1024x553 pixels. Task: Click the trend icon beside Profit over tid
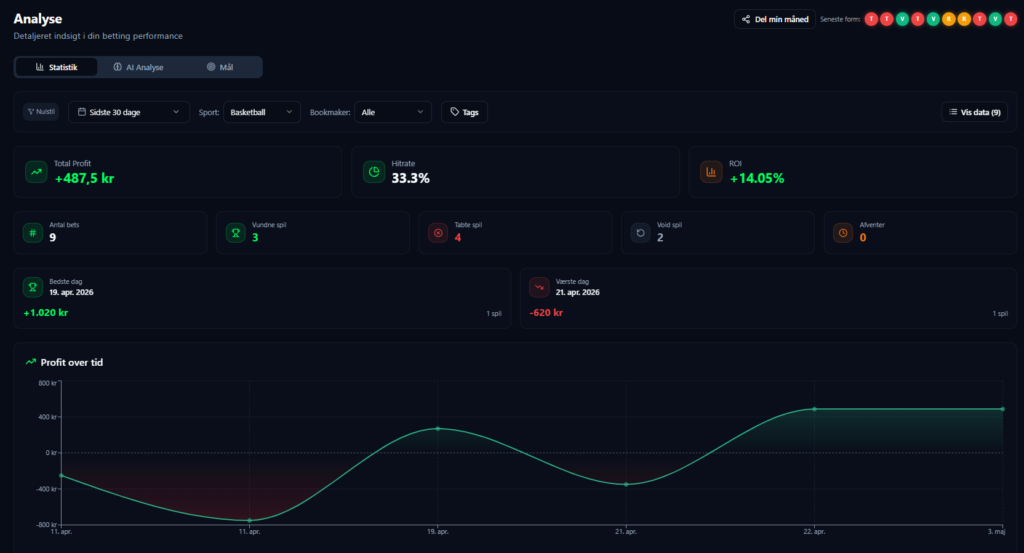click(31, 362)
